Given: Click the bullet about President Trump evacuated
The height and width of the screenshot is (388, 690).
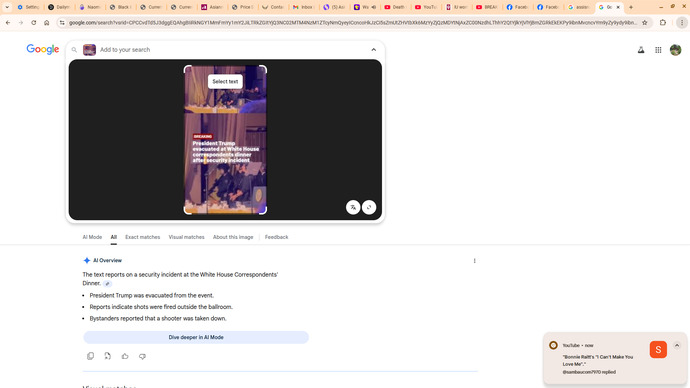Looking at the screenshot, I should coord(151,296).
